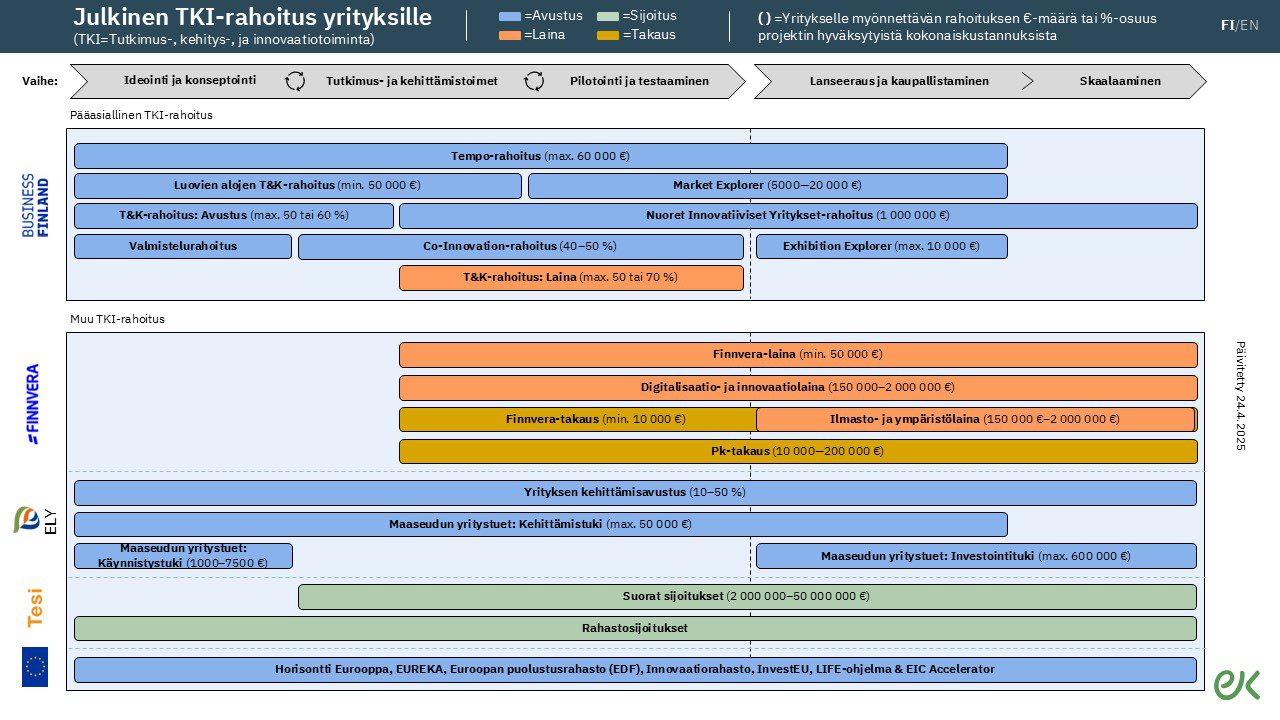Screen dimensions: 1280x720
Task: Open Suorat sijoitukset investment bar
Action: click(x=746, y=597)
